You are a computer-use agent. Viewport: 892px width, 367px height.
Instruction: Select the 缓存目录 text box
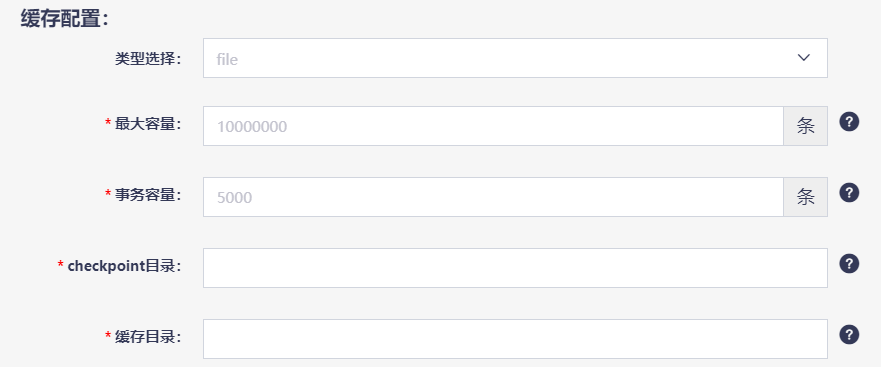point(515,339)
